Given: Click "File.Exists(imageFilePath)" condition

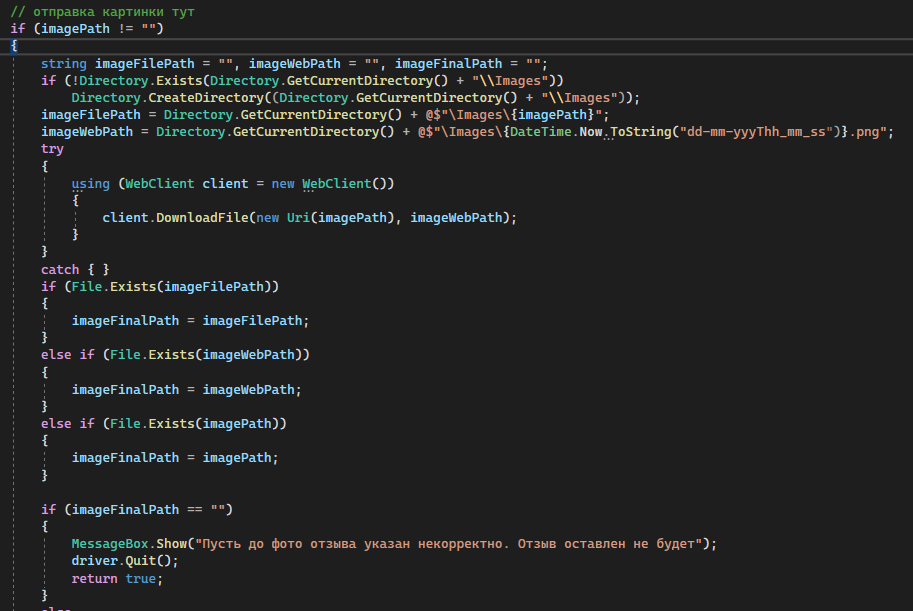Looking at the screenshot, I should (171, 287).
